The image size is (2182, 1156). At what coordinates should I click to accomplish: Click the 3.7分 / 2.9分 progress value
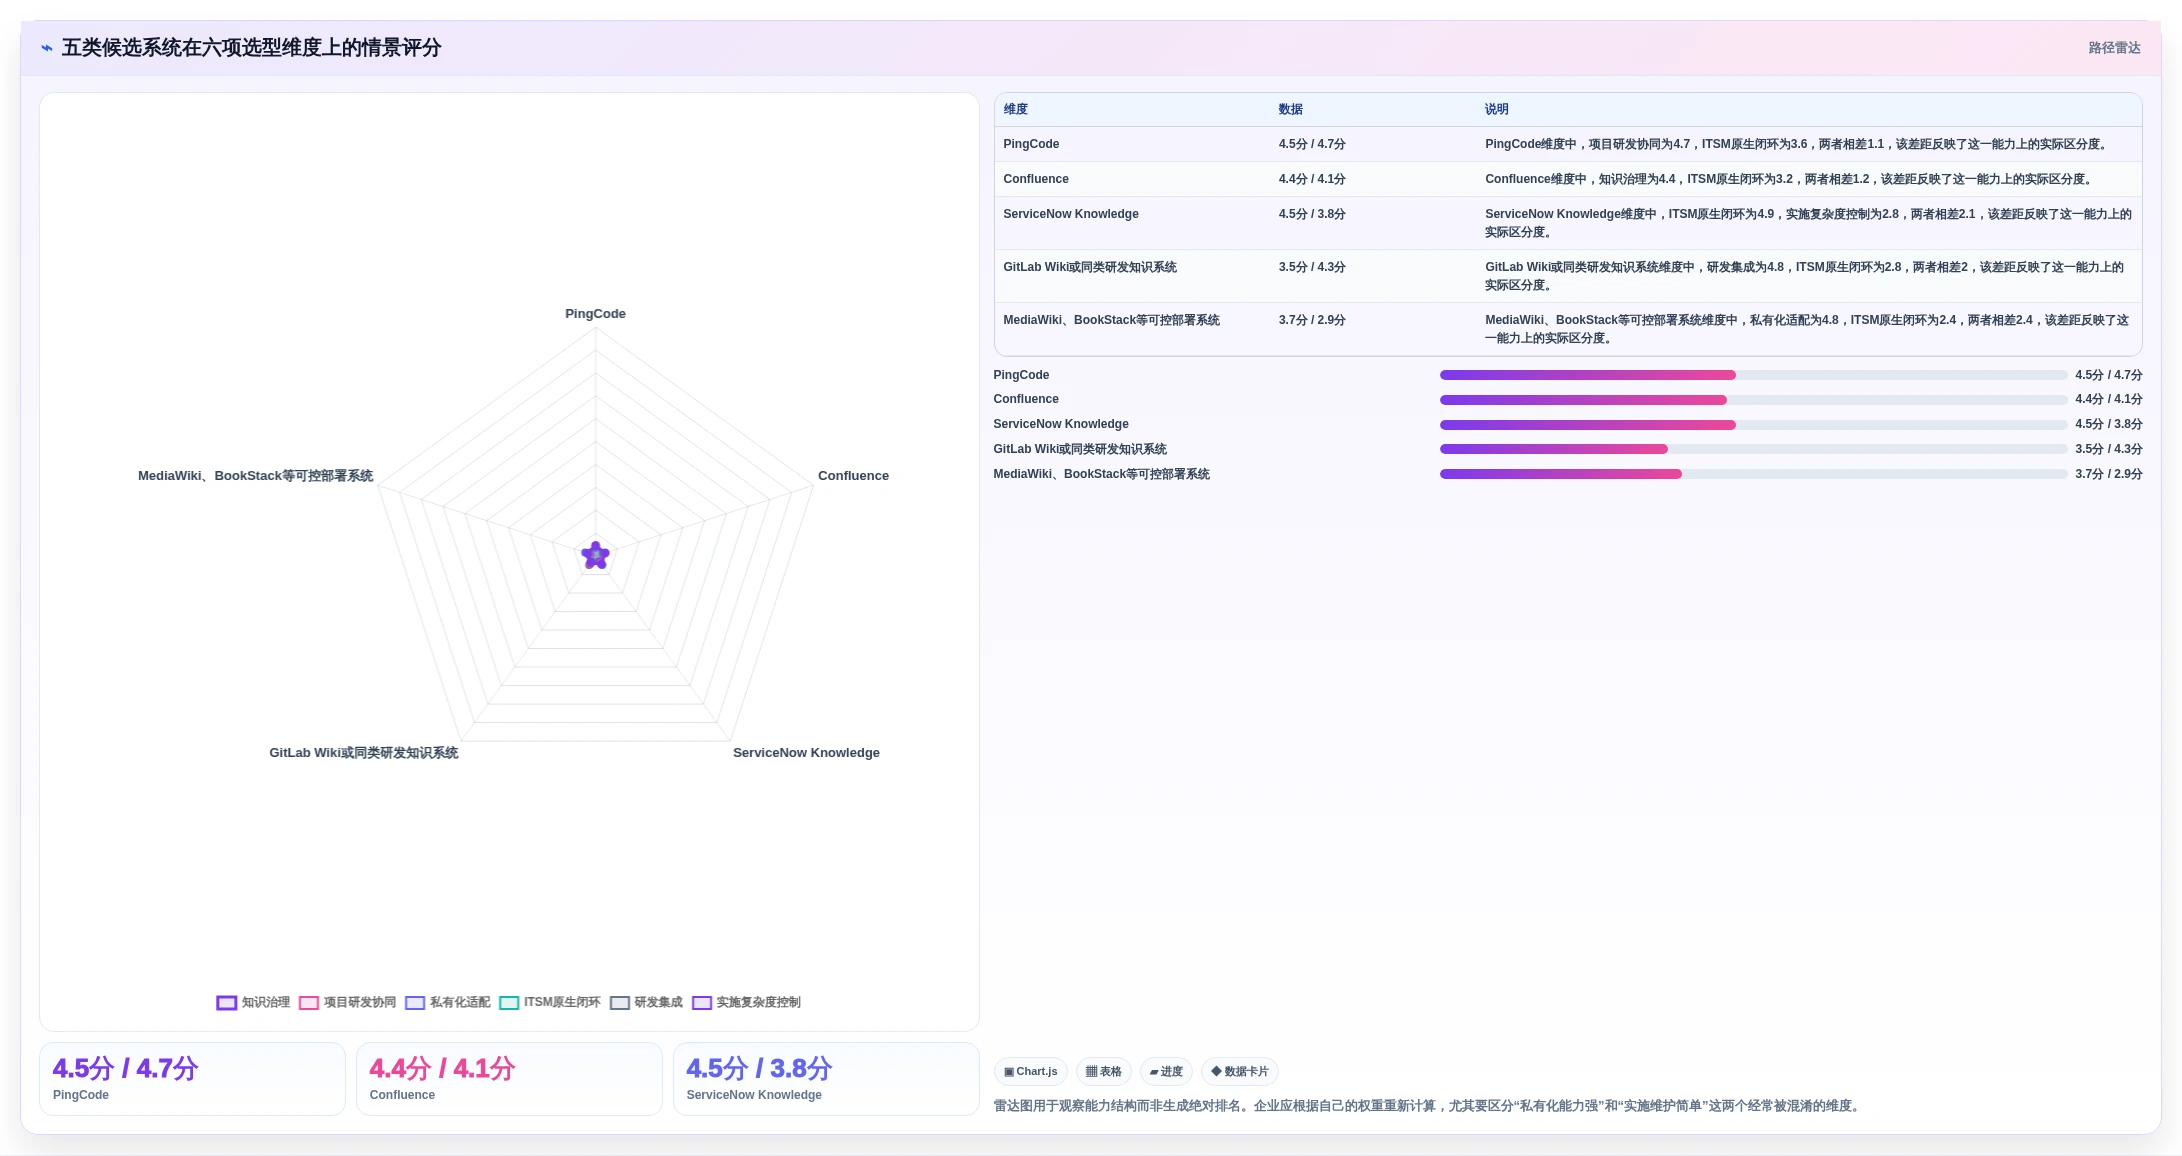coord(2108,474)
